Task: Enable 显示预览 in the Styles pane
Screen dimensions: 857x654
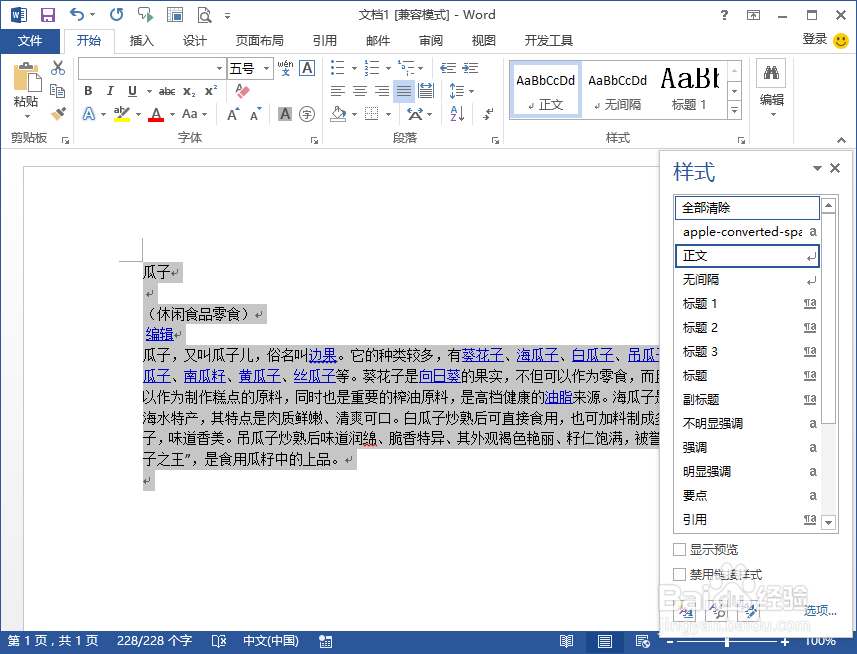Action: click(678, 549)
